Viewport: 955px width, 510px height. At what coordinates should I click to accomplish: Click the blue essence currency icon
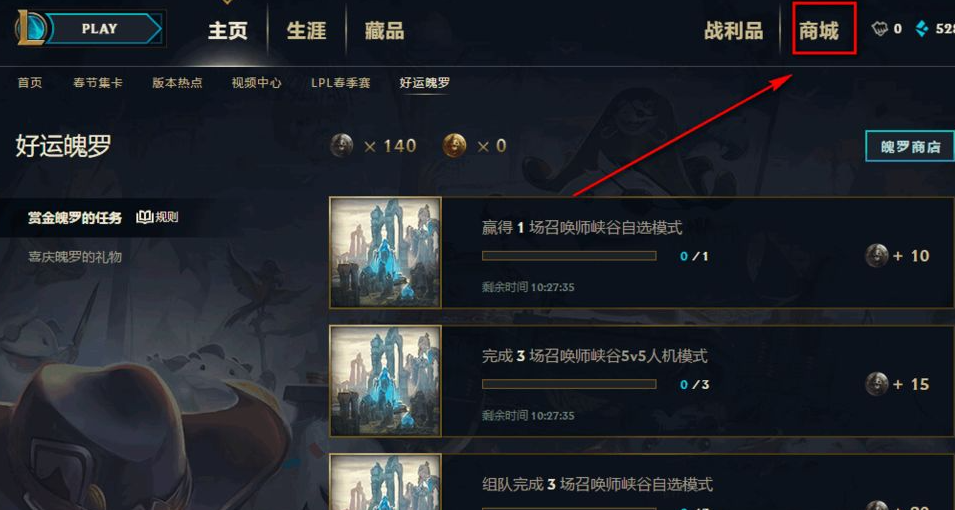(922, 29)
